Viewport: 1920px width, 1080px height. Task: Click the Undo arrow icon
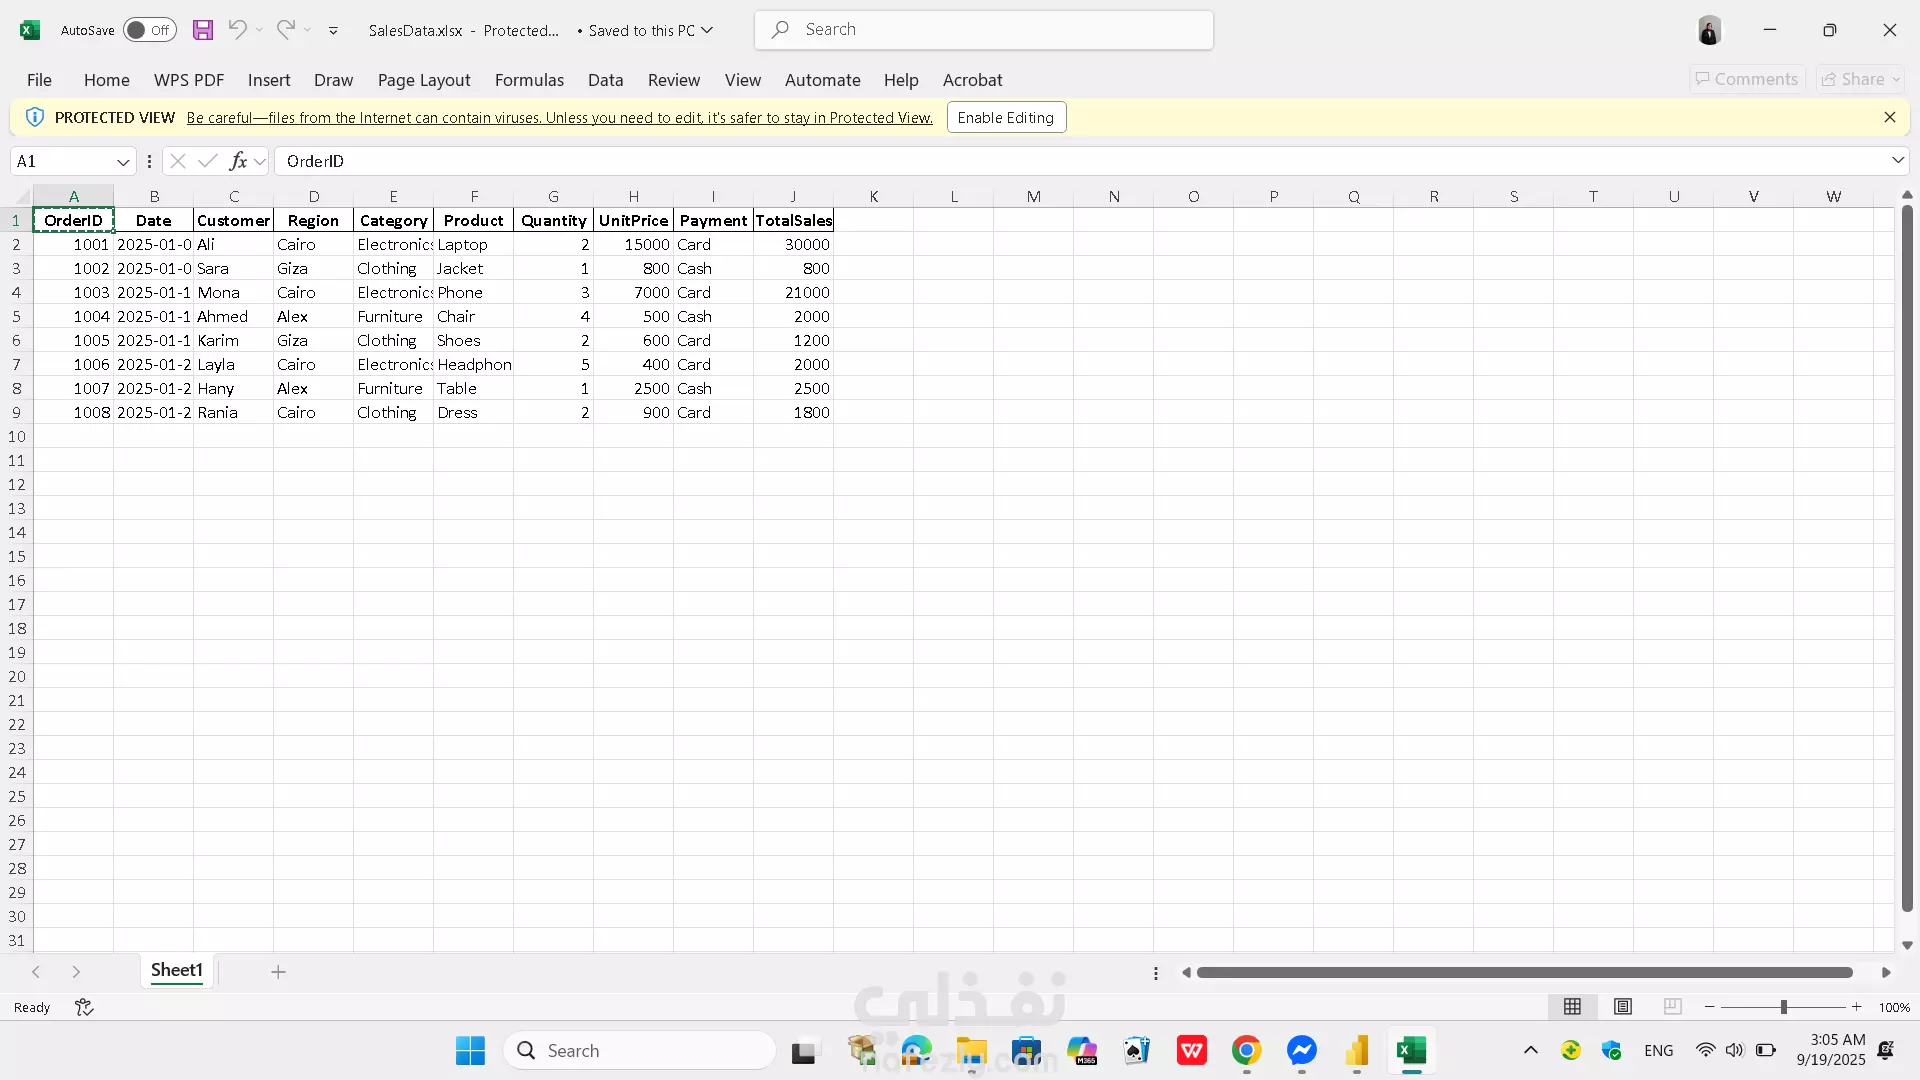[x=237, y=30]
